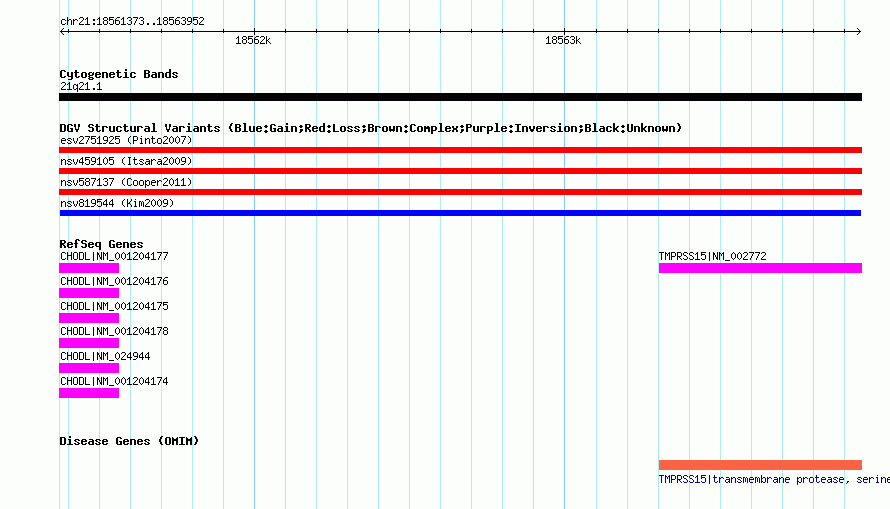Click the magenta bar under CHODL|NM_024944
The height and width of the screenshot is (509, 890).
click(89, 368)
